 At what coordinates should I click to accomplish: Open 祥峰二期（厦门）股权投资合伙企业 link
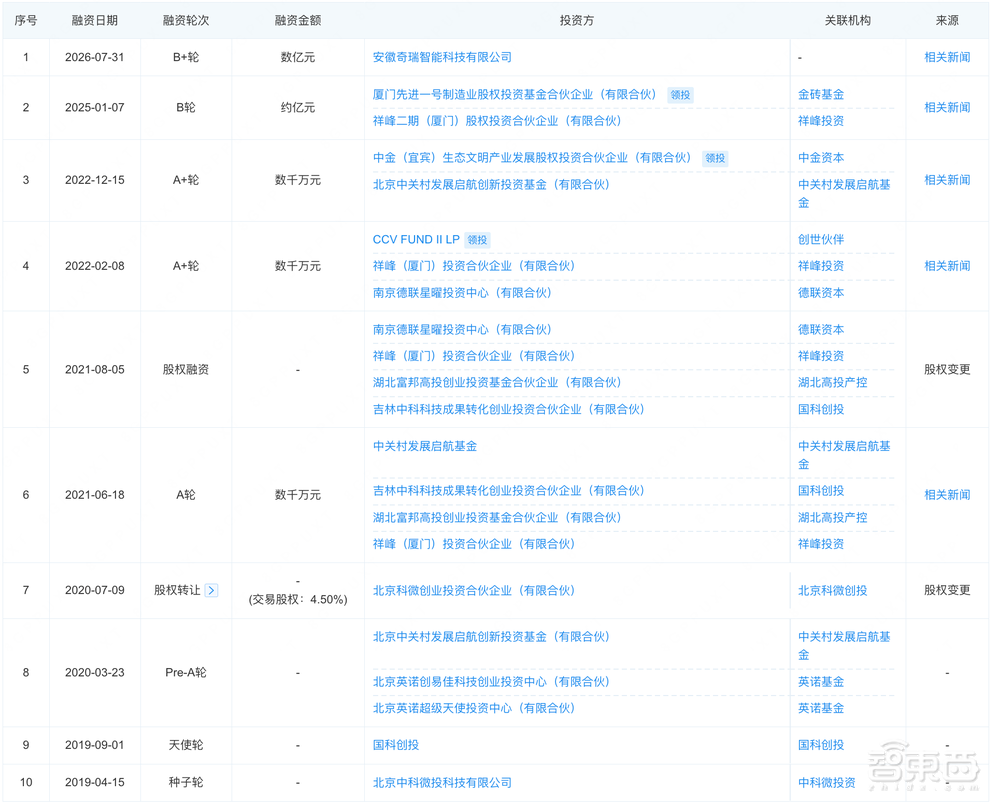(497, 121)
